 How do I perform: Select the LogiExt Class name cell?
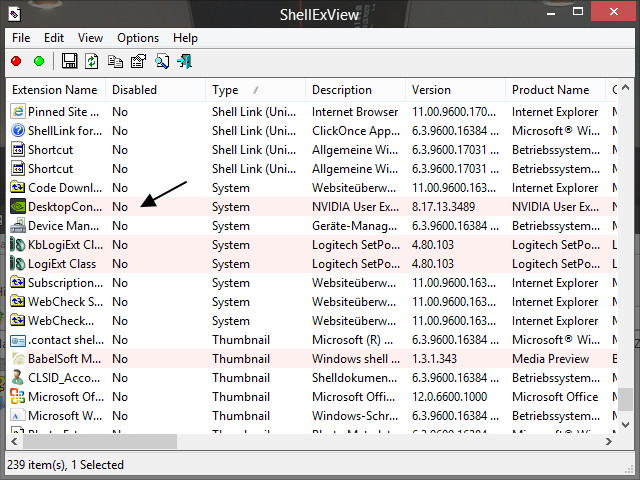(62, 264)
